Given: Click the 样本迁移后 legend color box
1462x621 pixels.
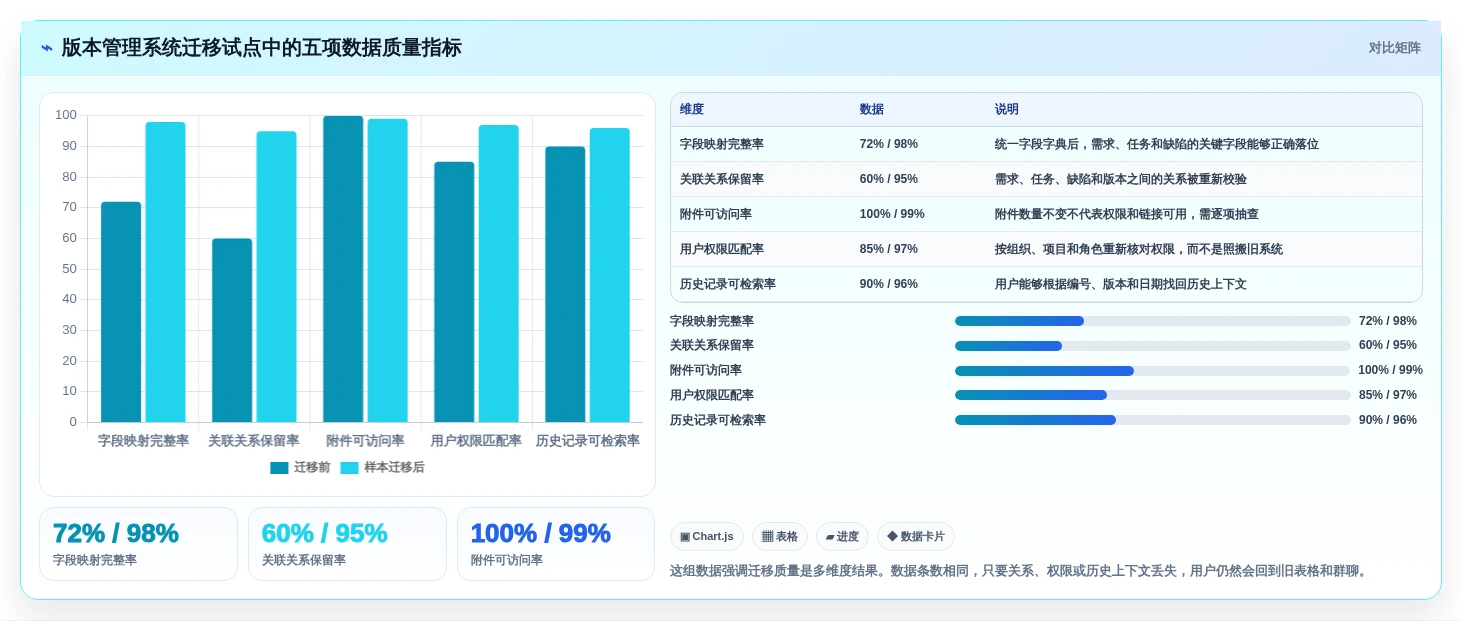Looking at the screenshot, I should click(349, 467).
